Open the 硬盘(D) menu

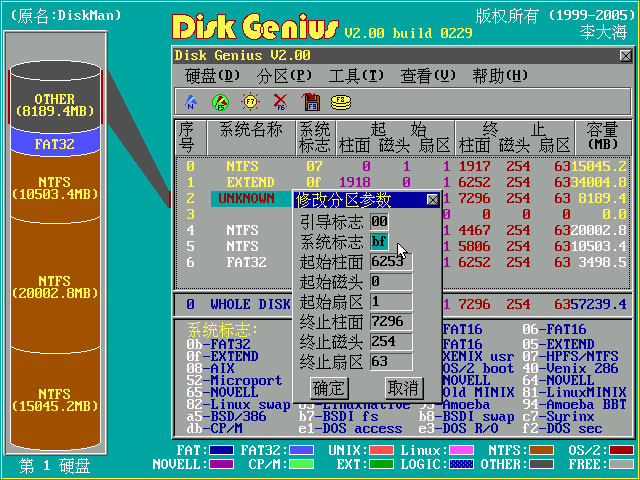[x=212, y=76]
